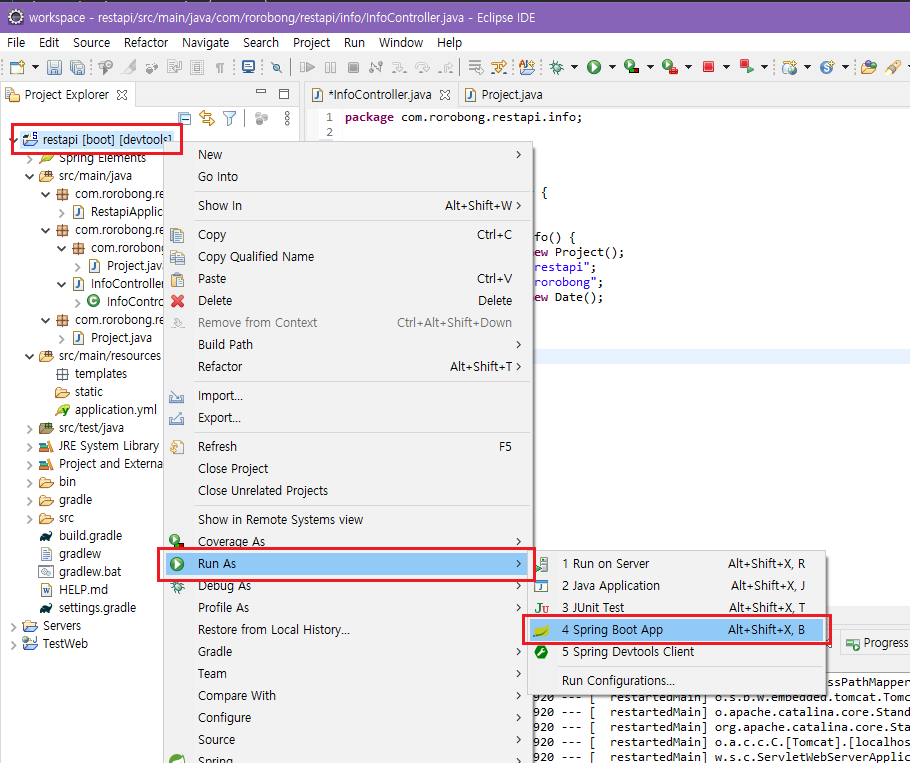Expand the JRE System Library node
Screen dimensions: 910x763
pyautogui.click(x=30, y=446)
